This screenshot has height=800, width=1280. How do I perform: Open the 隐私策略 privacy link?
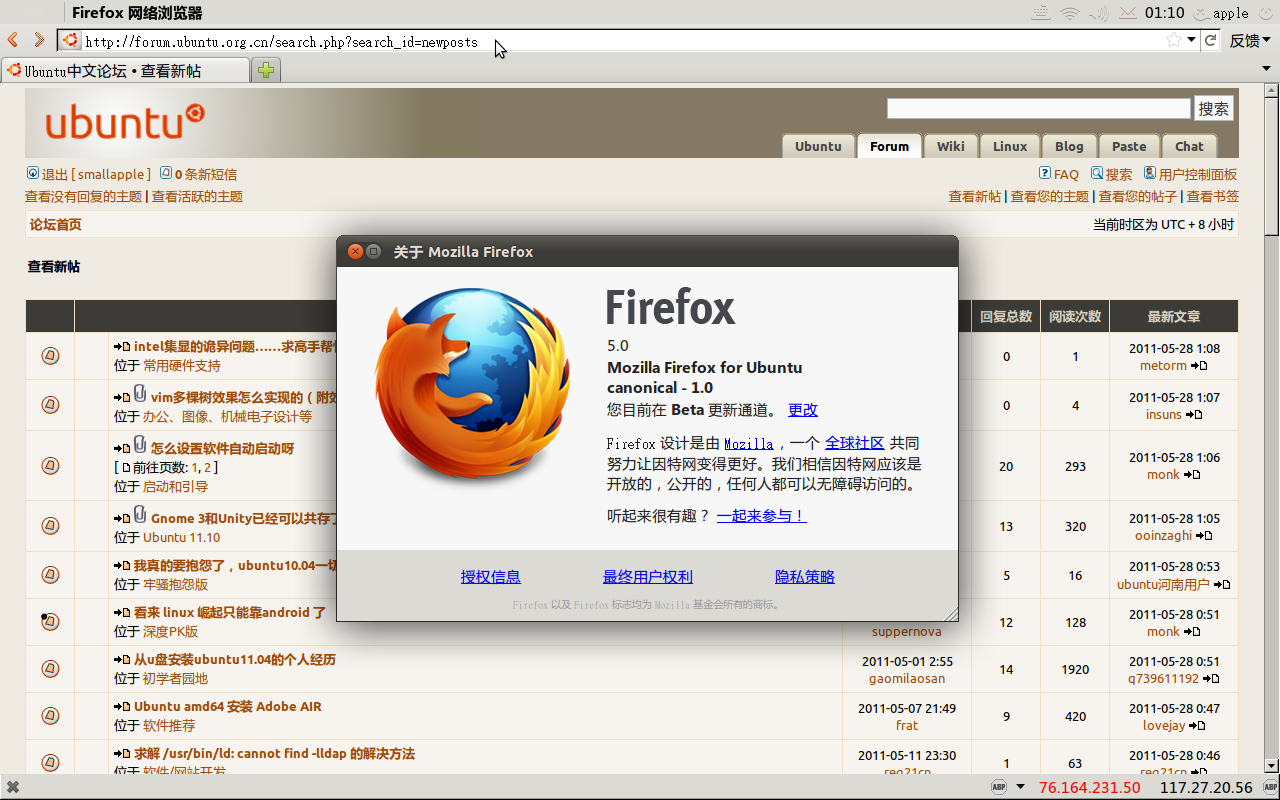pos(805,577)
